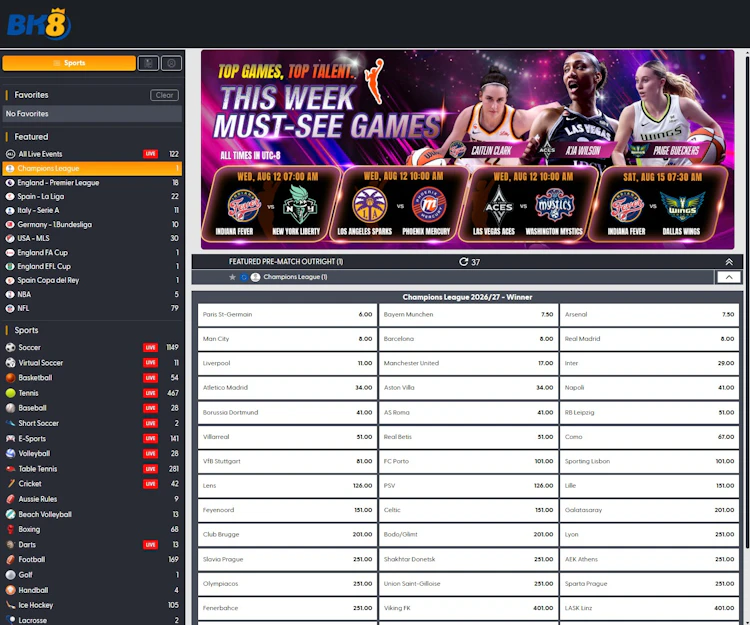
Task: Open England FA Cup
Action: tap(92, 252)
